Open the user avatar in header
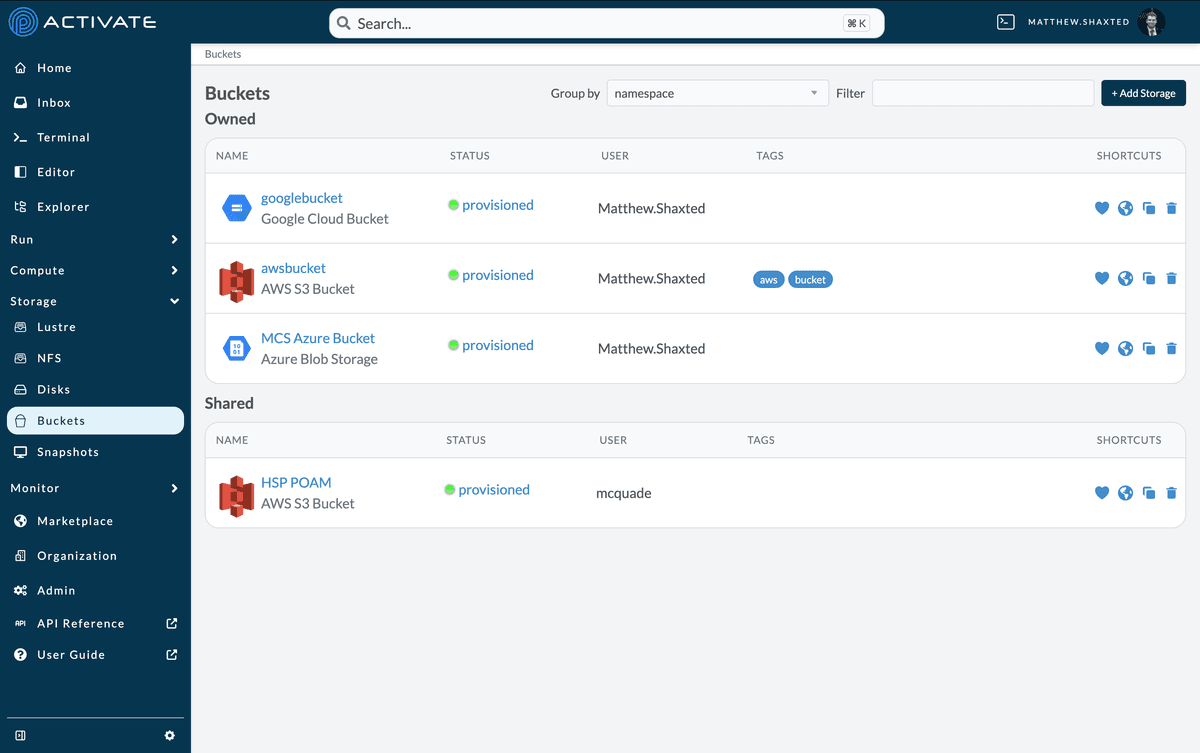Screen dimensions: 1200x753 (x=1152, y=22)
